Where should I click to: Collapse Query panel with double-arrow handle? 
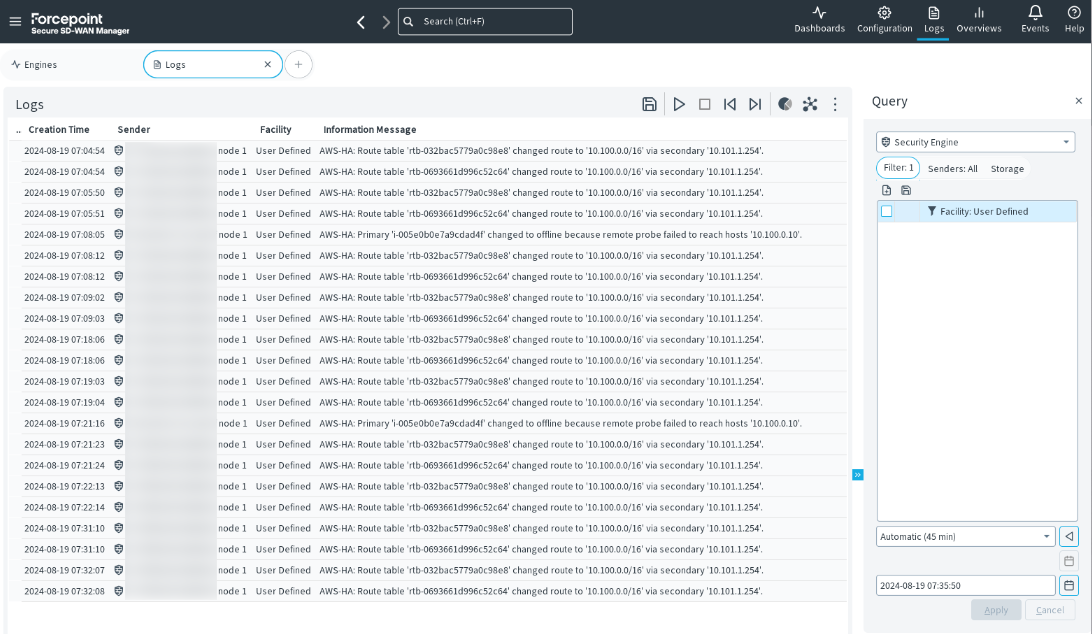click(858, 474)
